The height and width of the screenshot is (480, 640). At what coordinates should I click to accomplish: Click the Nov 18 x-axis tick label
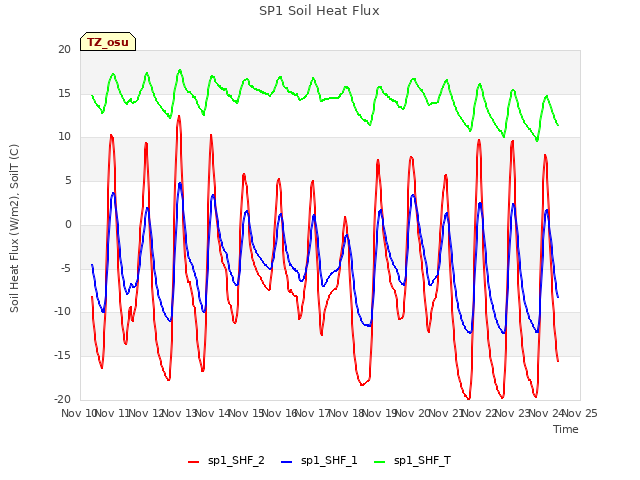[347, 413]
